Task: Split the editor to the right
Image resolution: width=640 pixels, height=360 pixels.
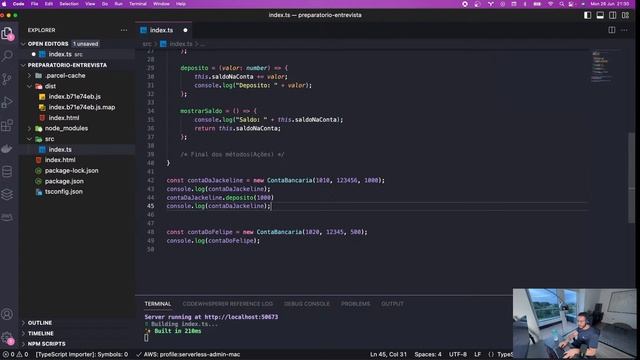Action: click(611, 30)
